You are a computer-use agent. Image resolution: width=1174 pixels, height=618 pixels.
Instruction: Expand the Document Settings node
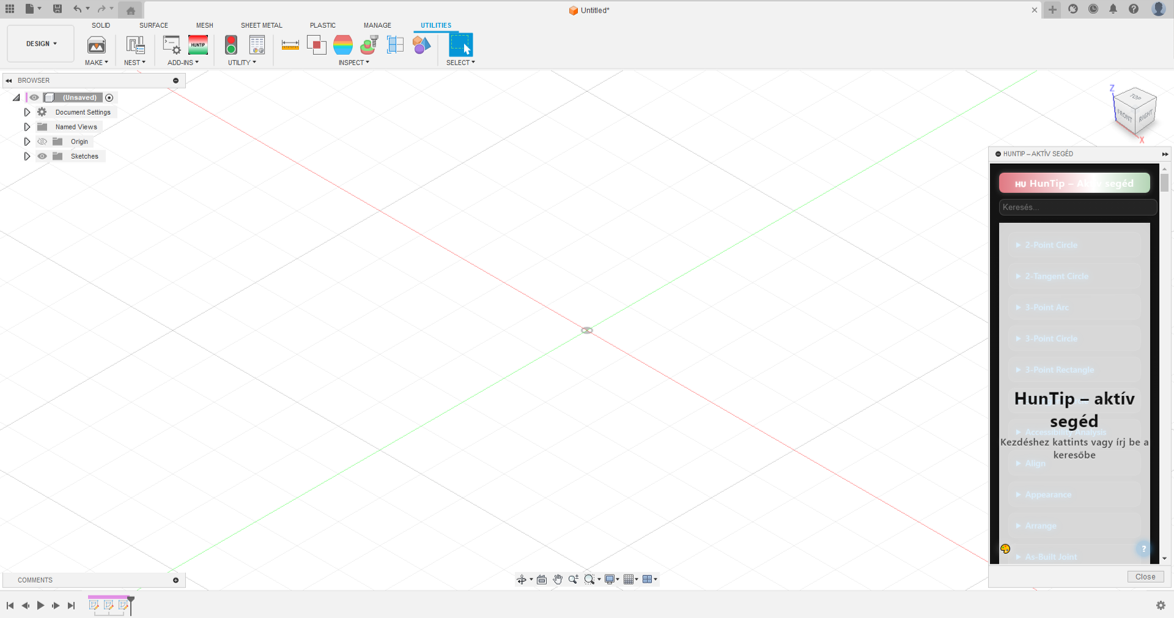pos(27,112)
